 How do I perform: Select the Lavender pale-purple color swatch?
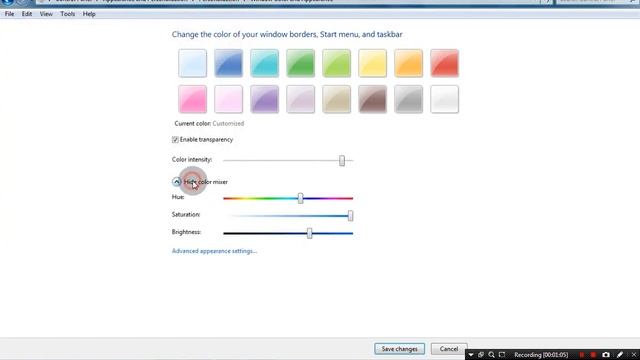pyautogui.click(x=300, y=99)
